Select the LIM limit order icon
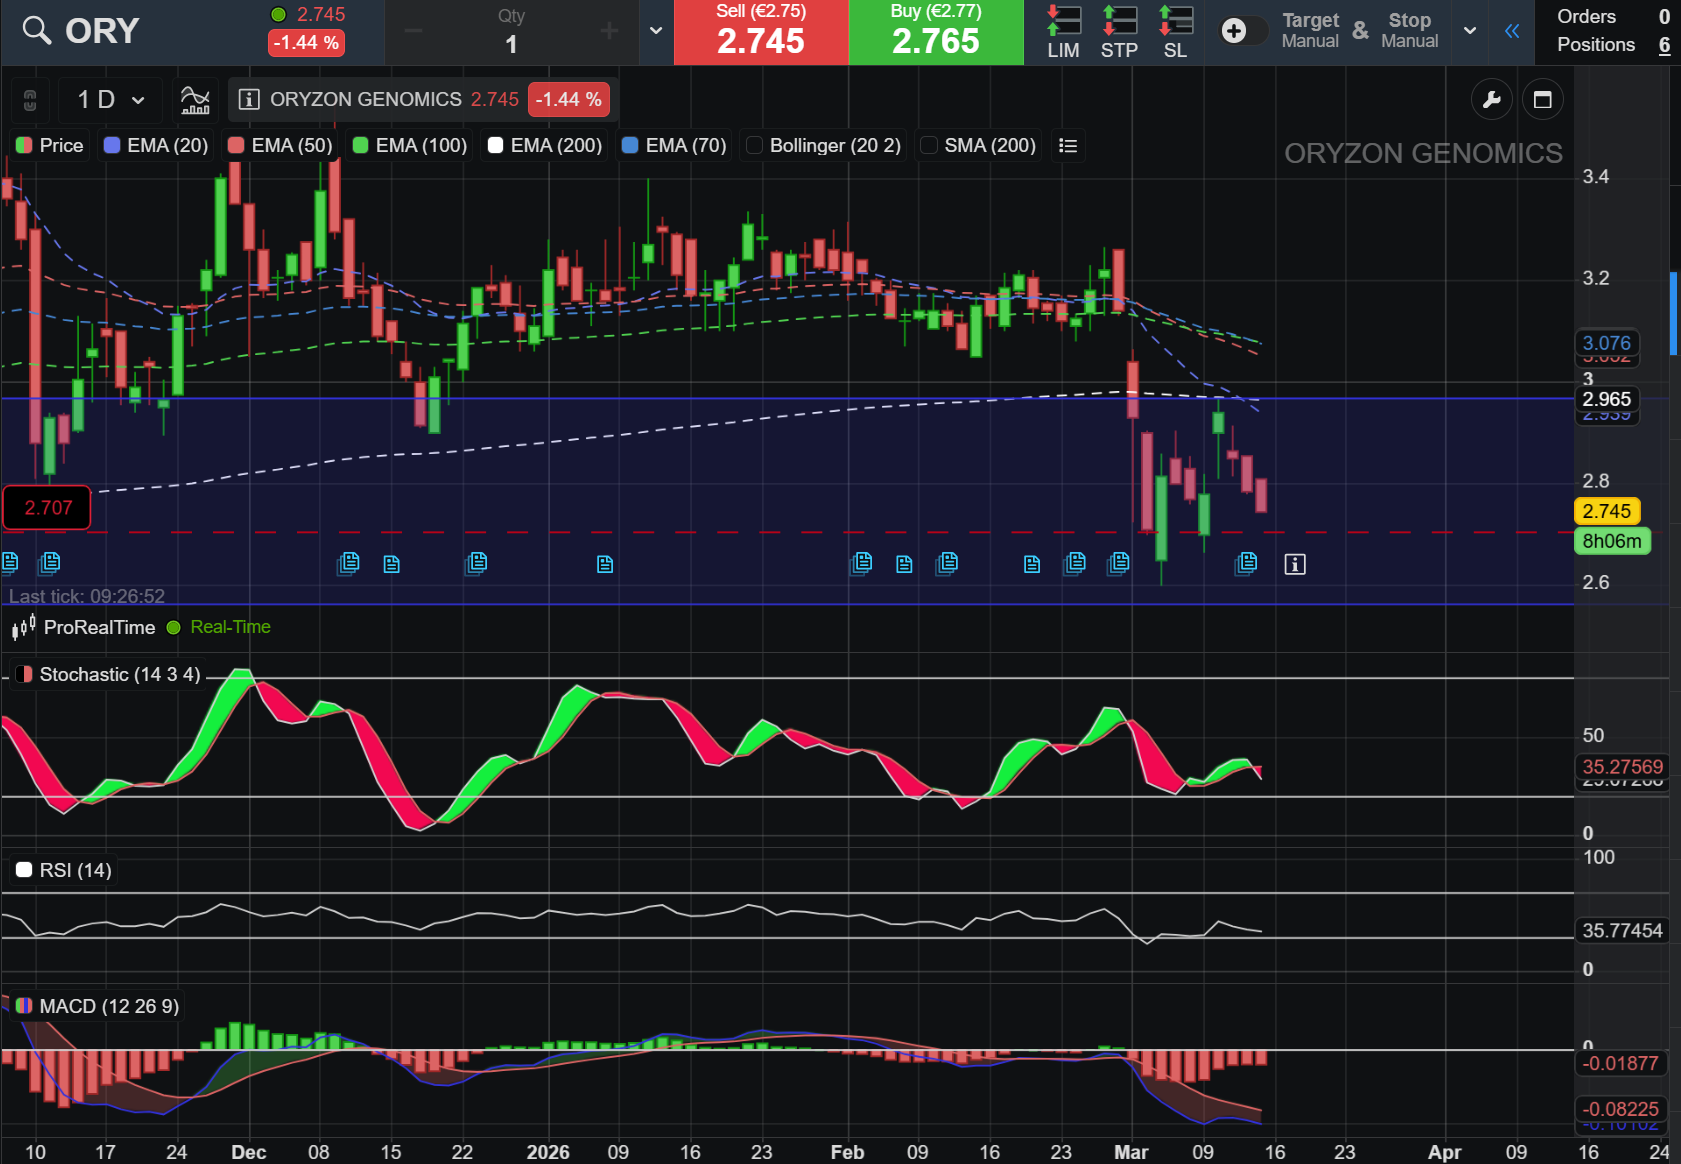The height and width of the screenshot is (1164, 1681). (x=1063, y=32)
